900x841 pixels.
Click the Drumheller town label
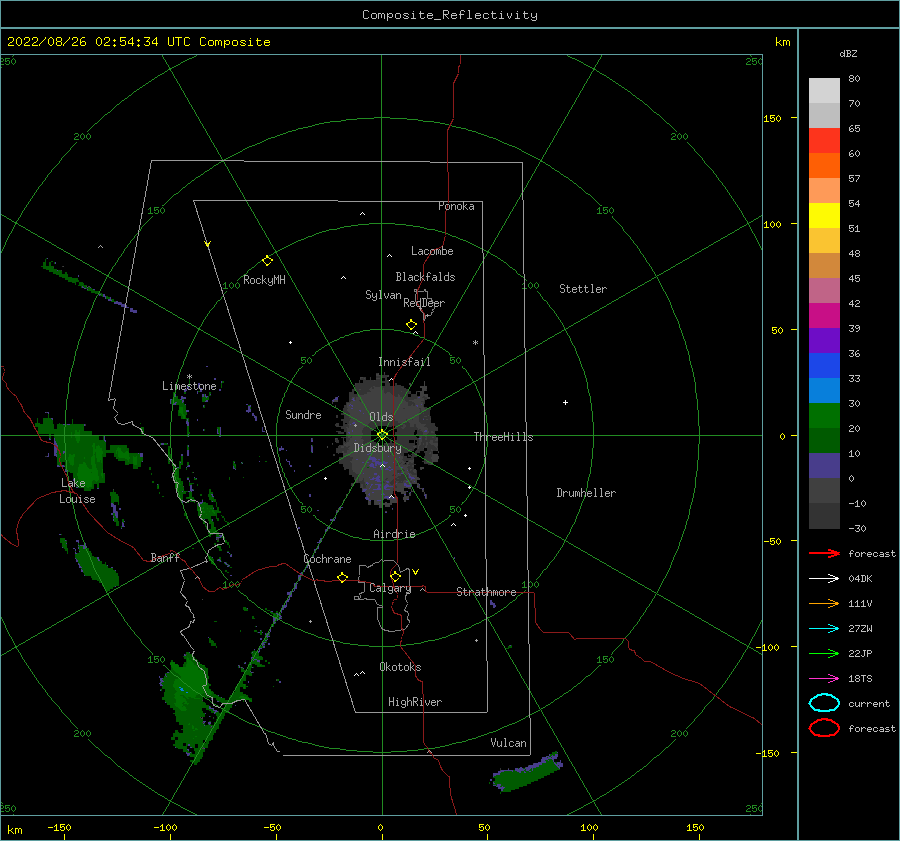click(x=586, y=493)
